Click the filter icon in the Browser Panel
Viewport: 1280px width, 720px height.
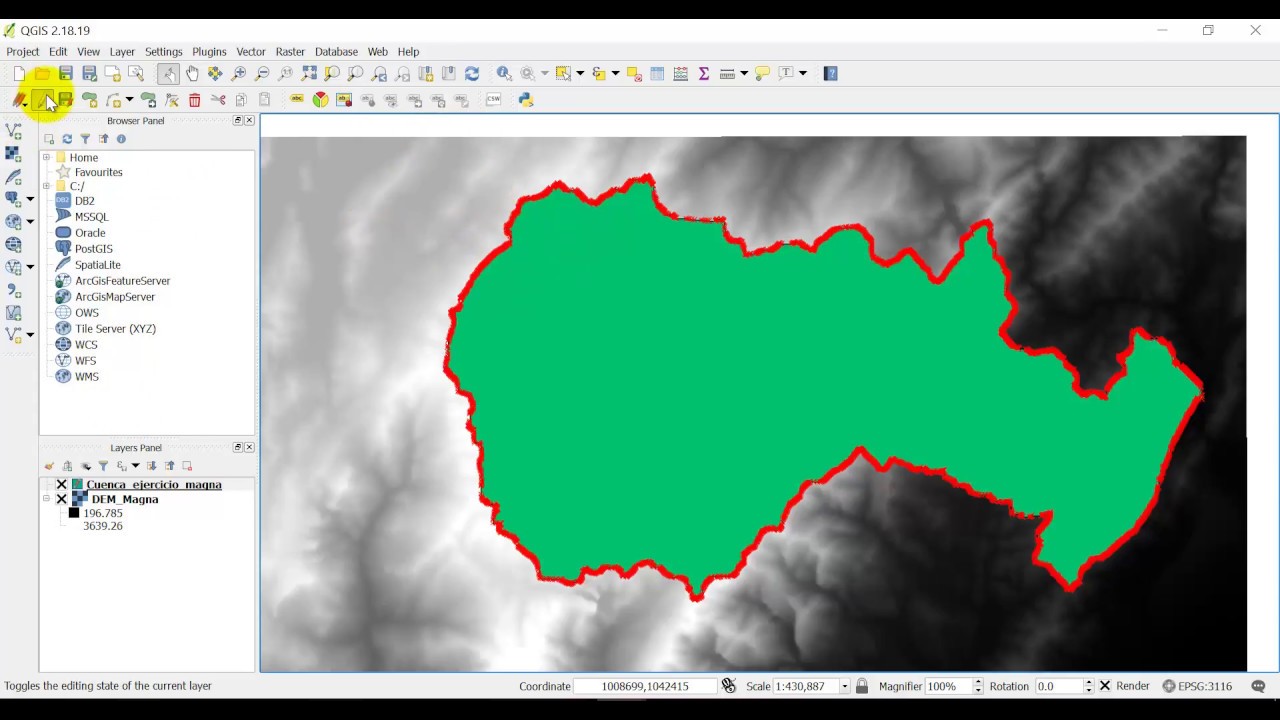click(85, 139)
